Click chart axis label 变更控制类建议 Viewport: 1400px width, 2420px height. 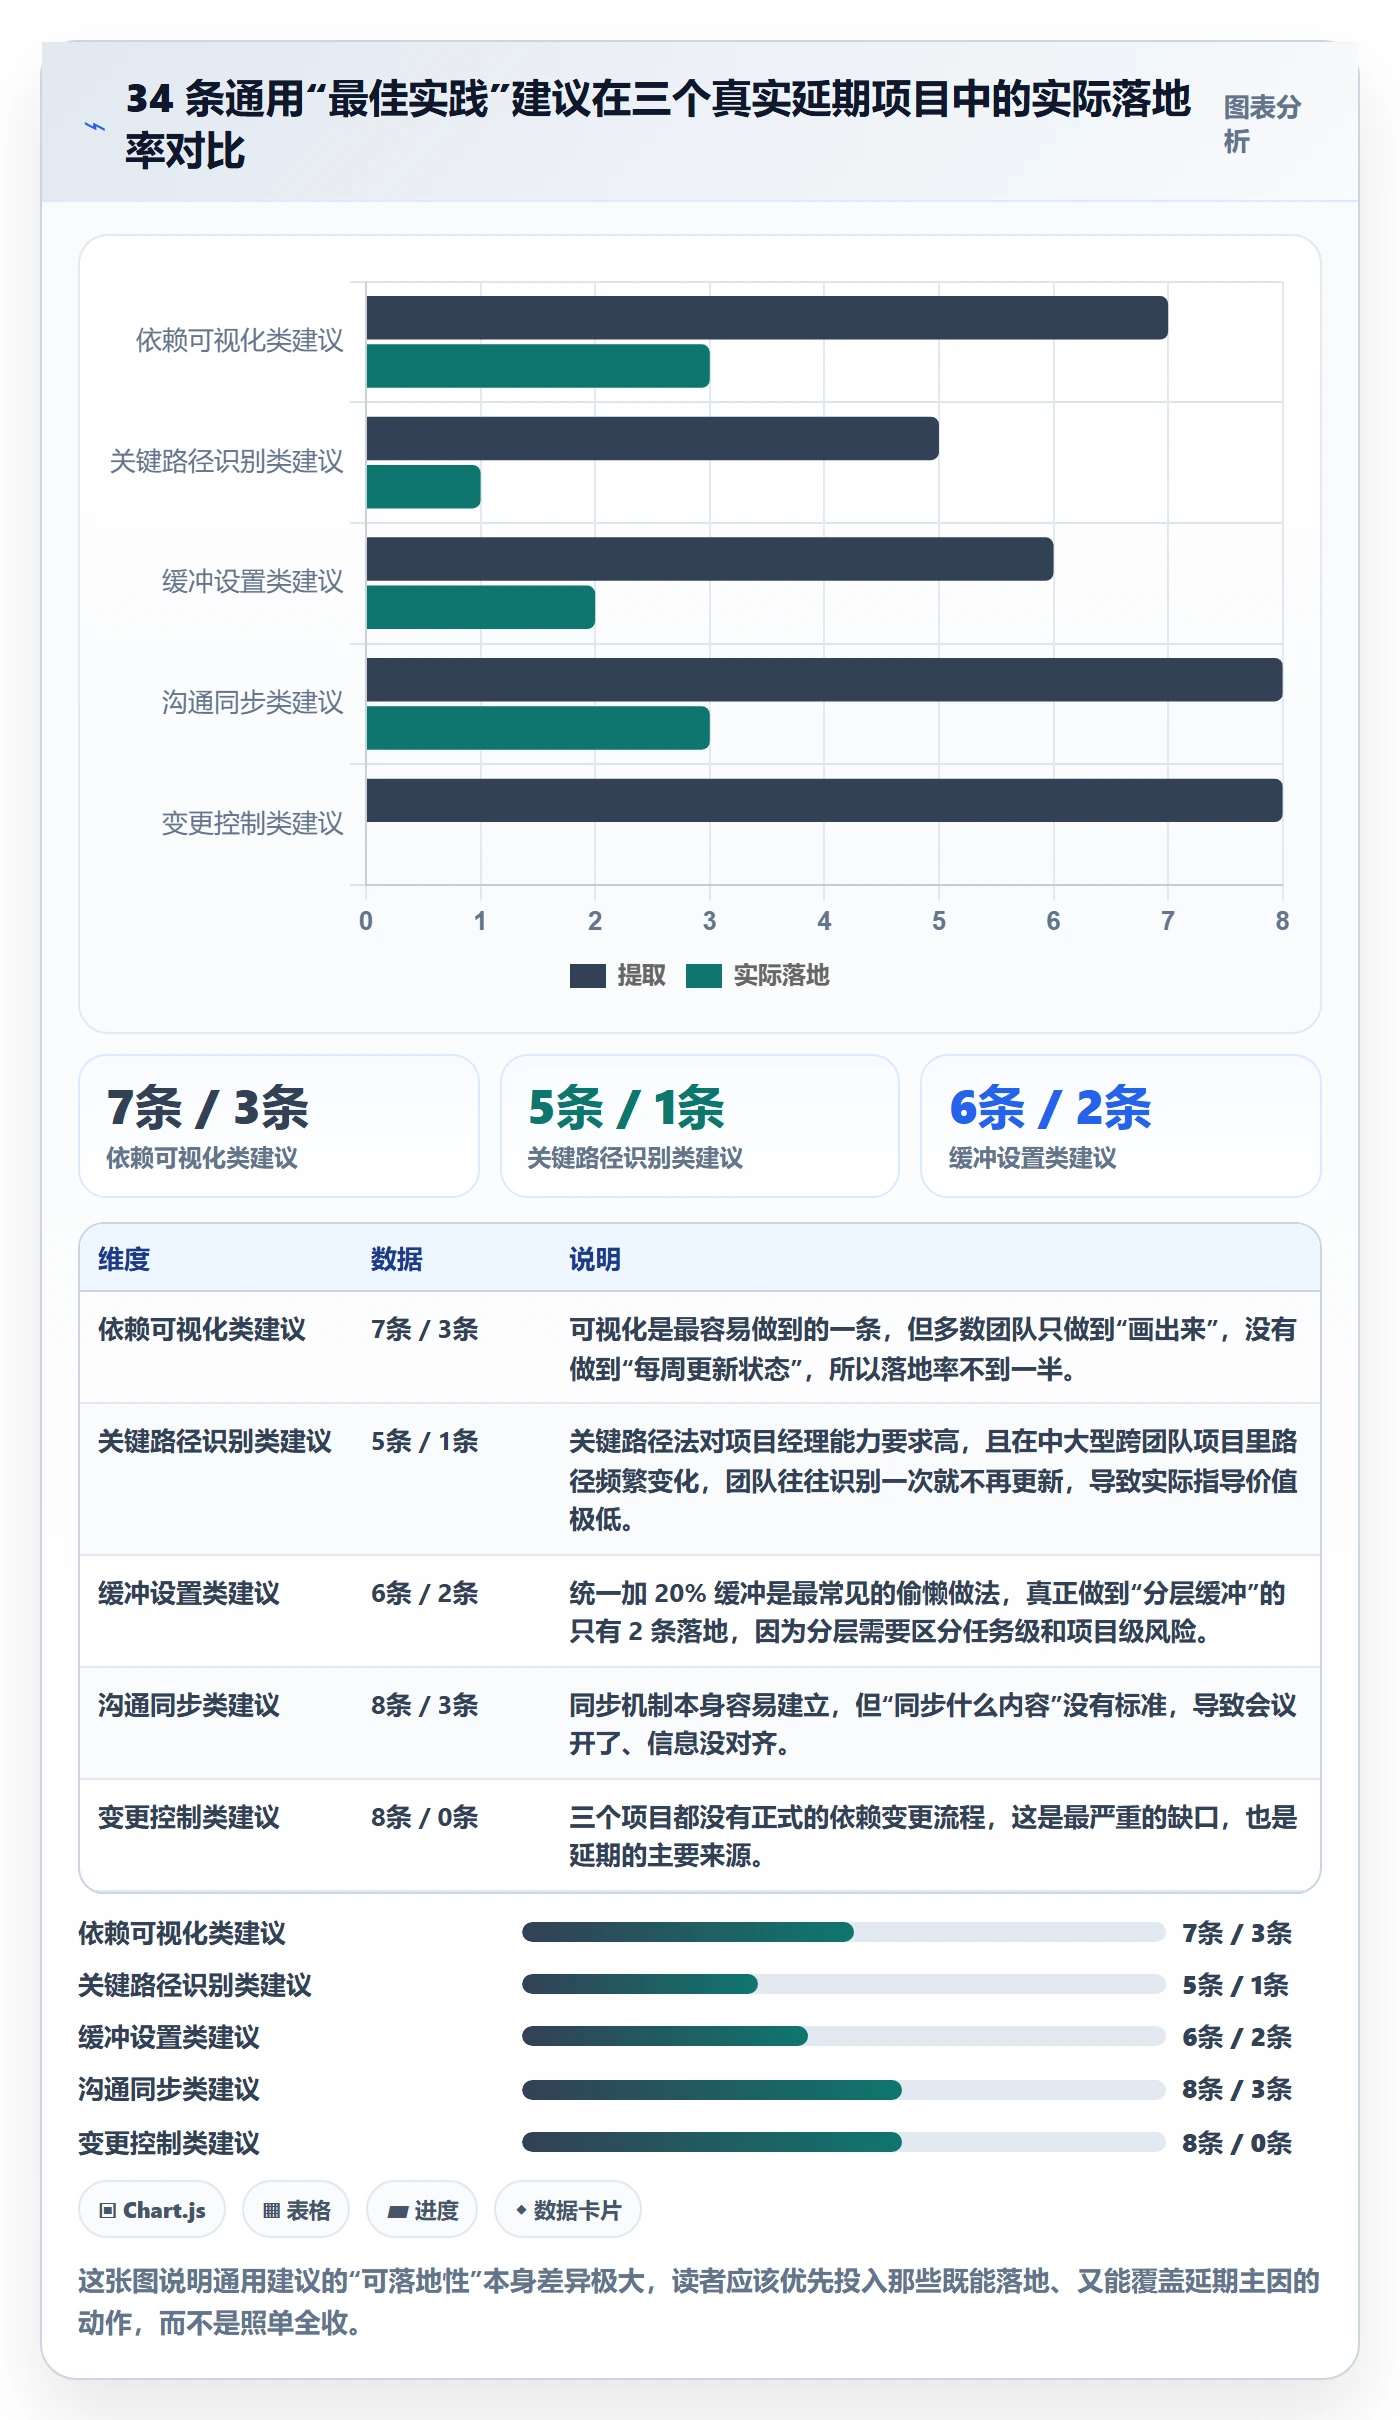tap(253, 824)
